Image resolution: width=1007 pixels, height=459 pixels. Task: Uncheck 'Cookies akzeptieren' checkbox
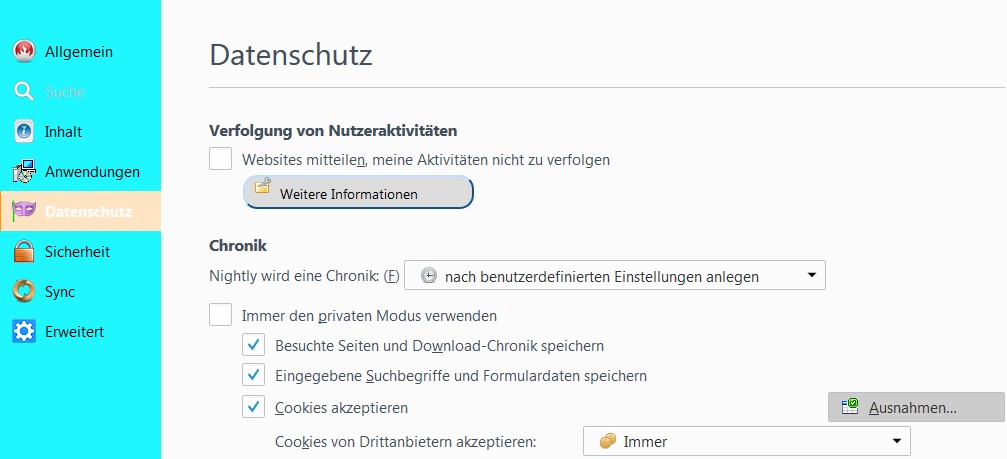pos(253,408)
